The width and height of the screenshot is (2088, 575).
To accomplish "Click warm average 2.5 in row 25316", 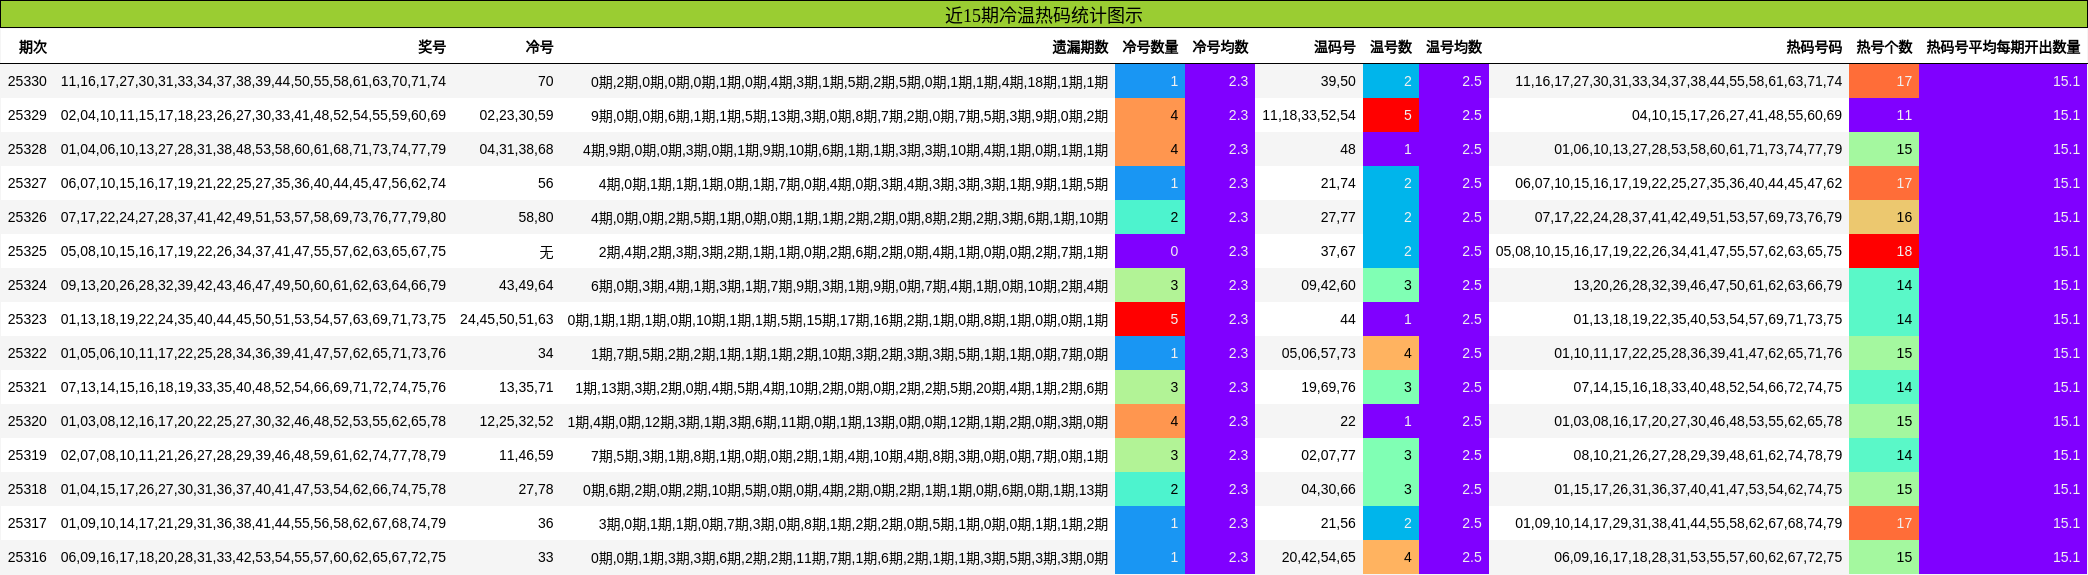I will coord(1454,557).
